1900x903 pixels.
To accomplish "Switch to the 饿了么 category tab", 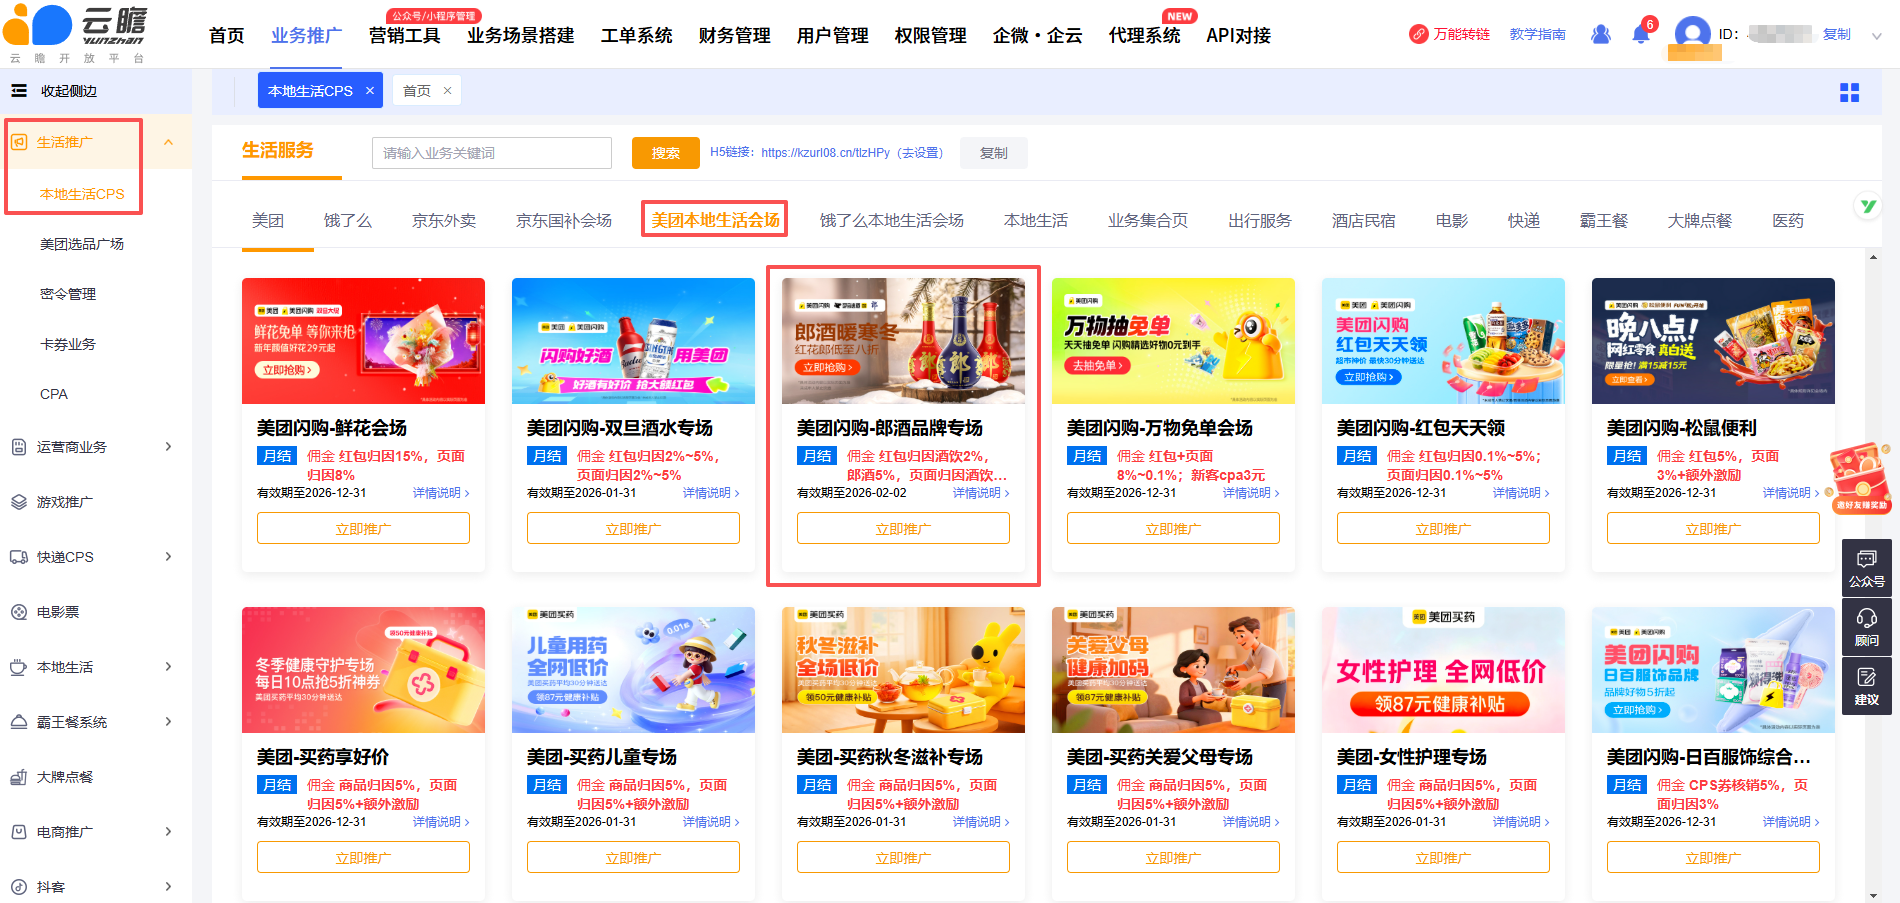I will (x=347, y=221).
